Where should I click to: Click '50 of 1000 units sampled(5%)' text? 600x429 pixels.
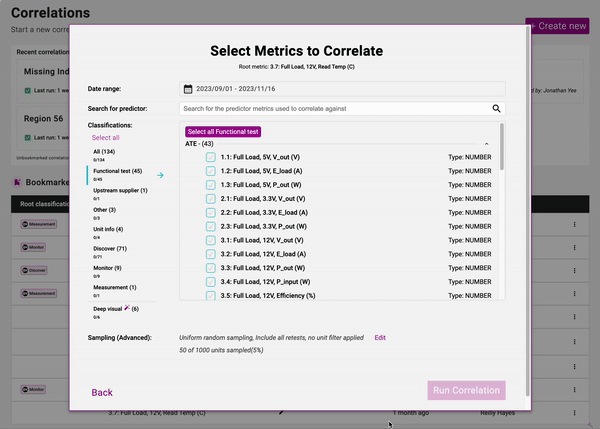(x=221, y=350)
